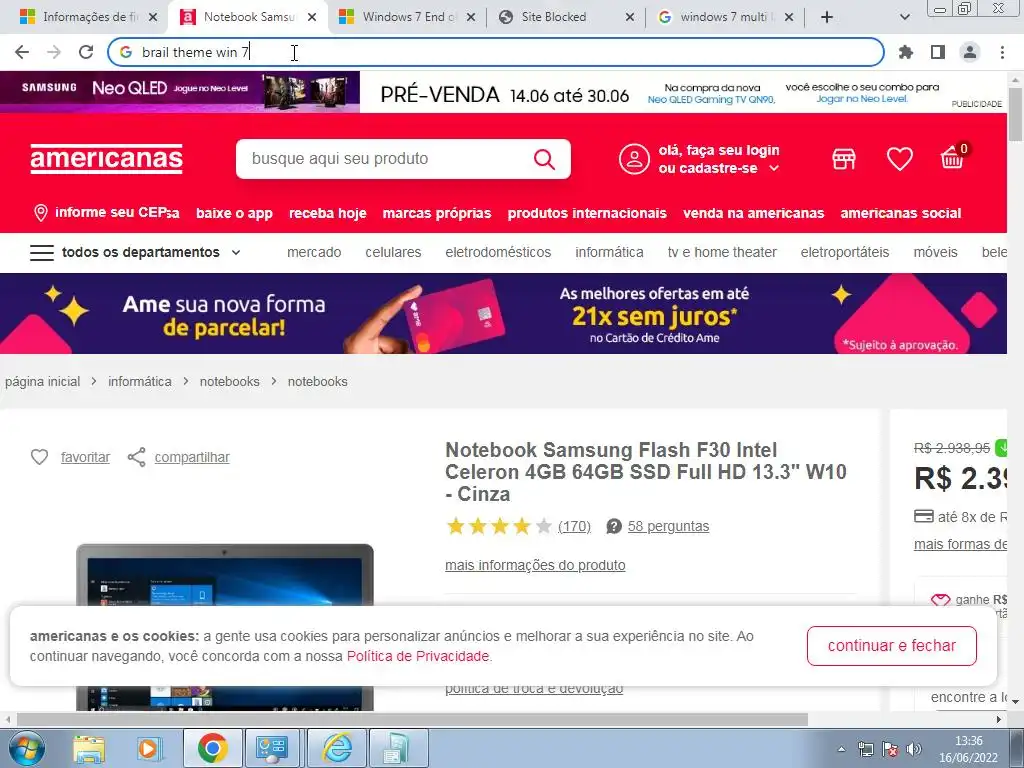Click Action Center flag tray icon
This screenshot has height=768, width=1024.
tap(889, 749)
